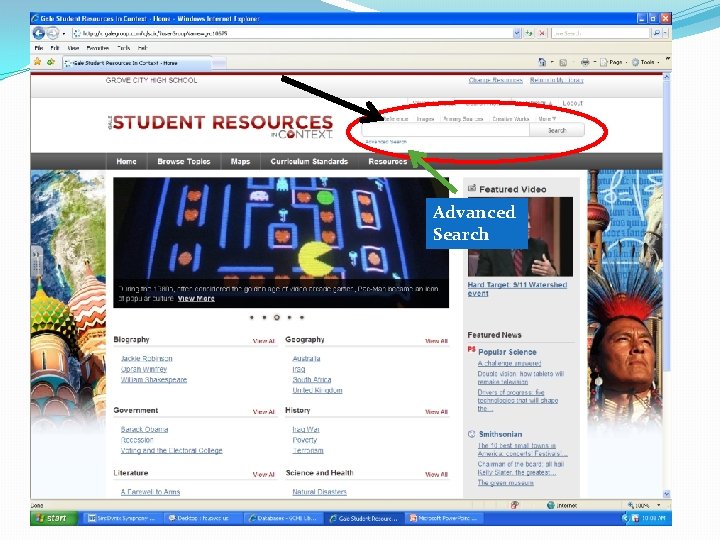Click the Popular Science news heading
720x540 pixels.
point(507,352)
